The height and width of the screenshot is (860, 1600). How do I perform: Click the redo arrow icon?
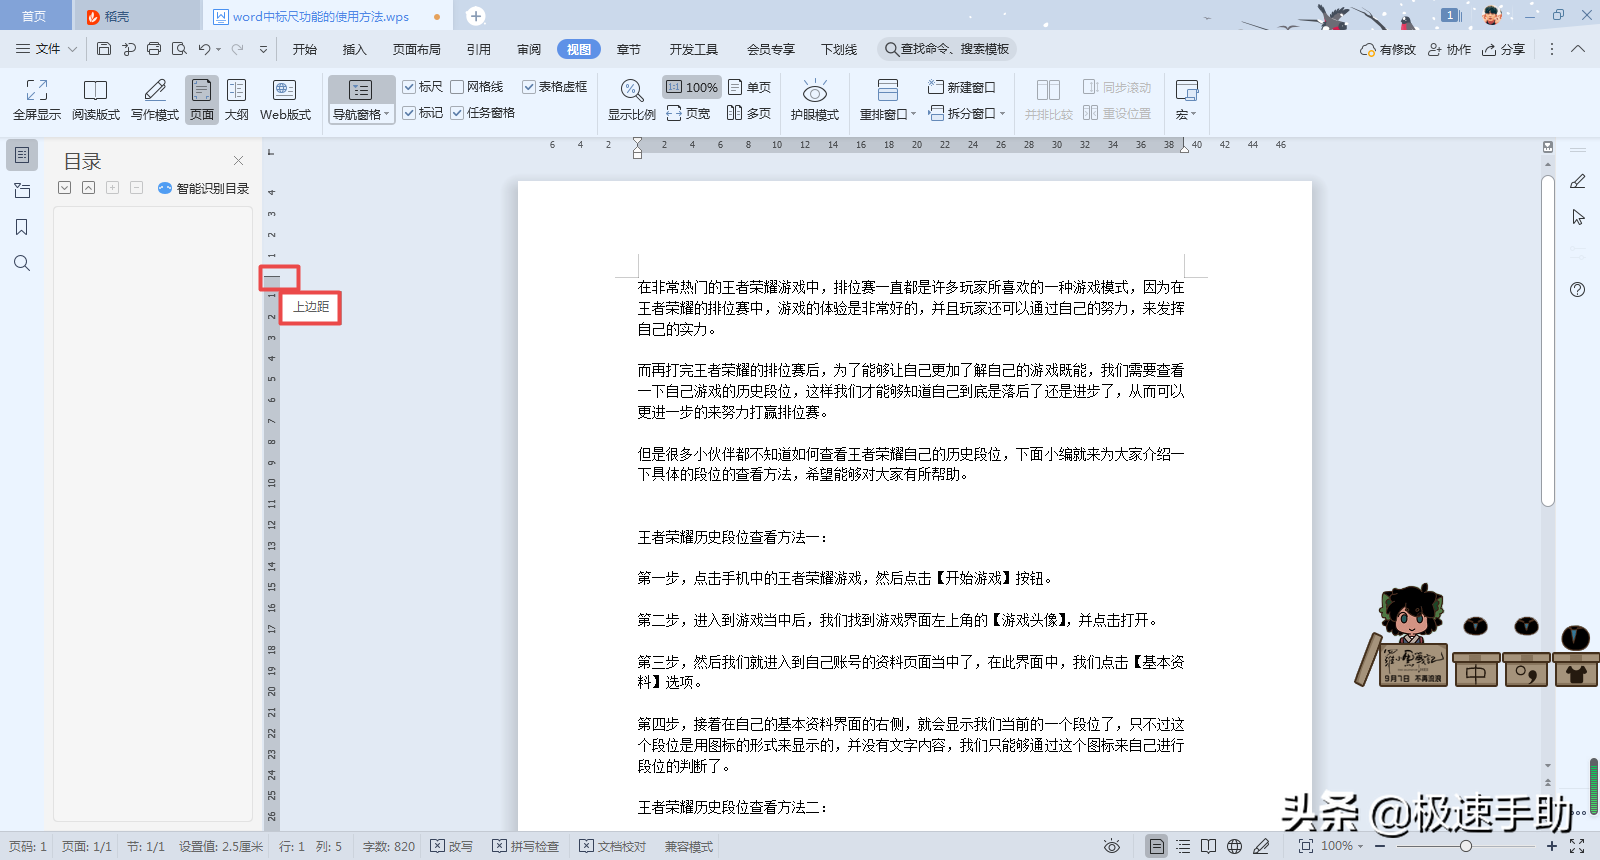pos(238,49)
